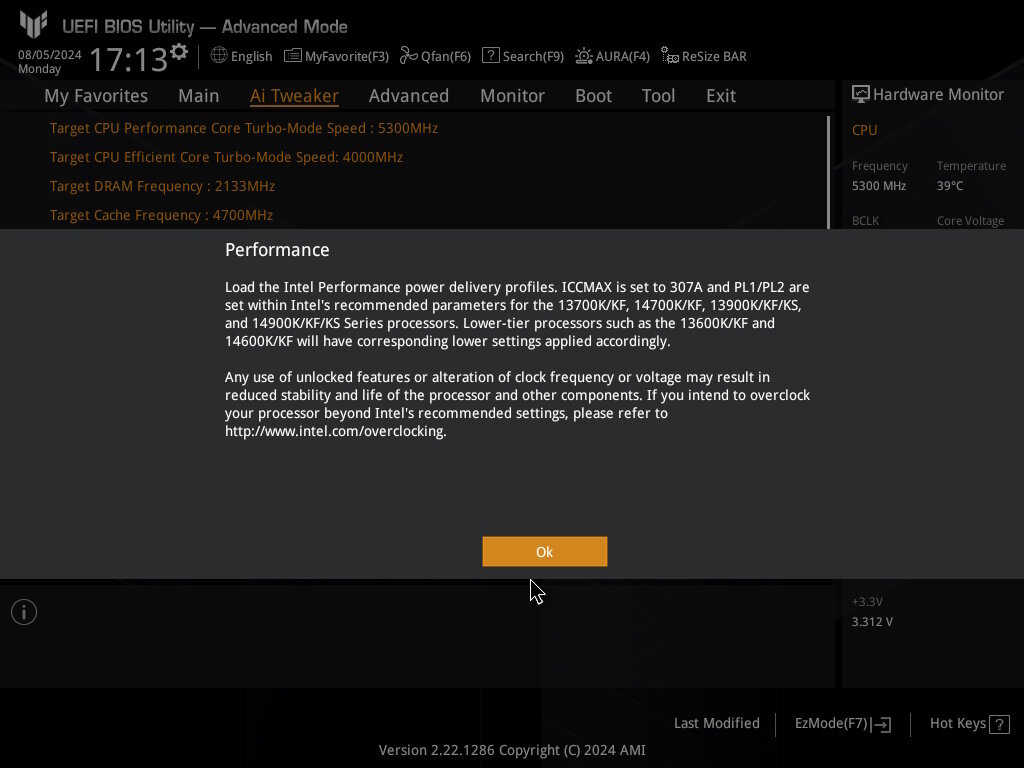Click the 3.312 V voltage value
This screenshot has width=1024, height=768.
tap(872, 622)
